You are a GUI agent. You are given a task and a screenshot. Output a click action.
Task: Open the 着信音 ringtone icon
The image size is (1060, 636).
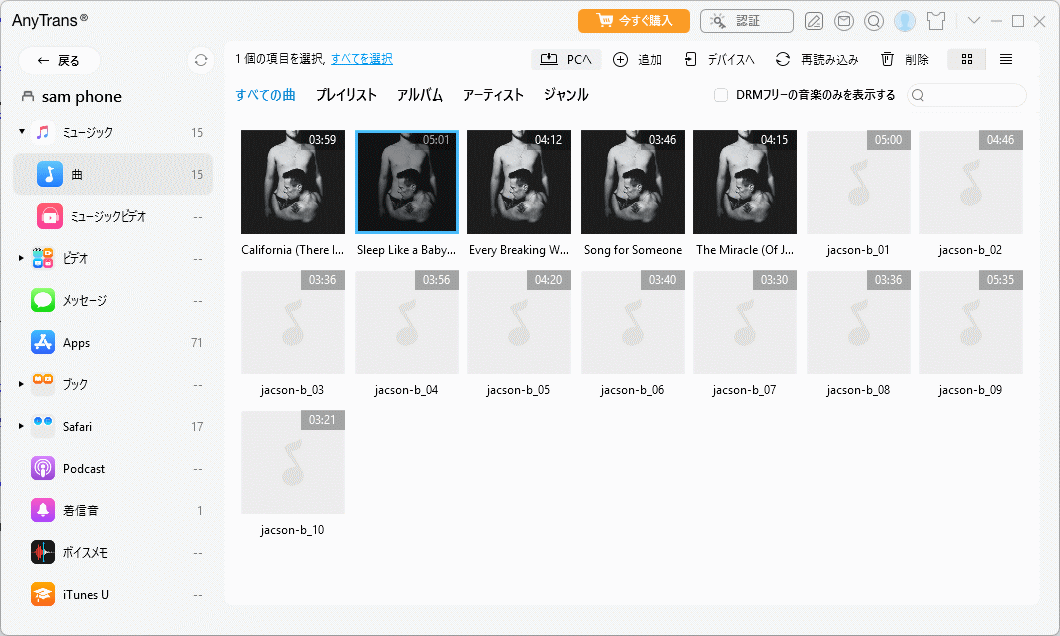pos(43,510)
